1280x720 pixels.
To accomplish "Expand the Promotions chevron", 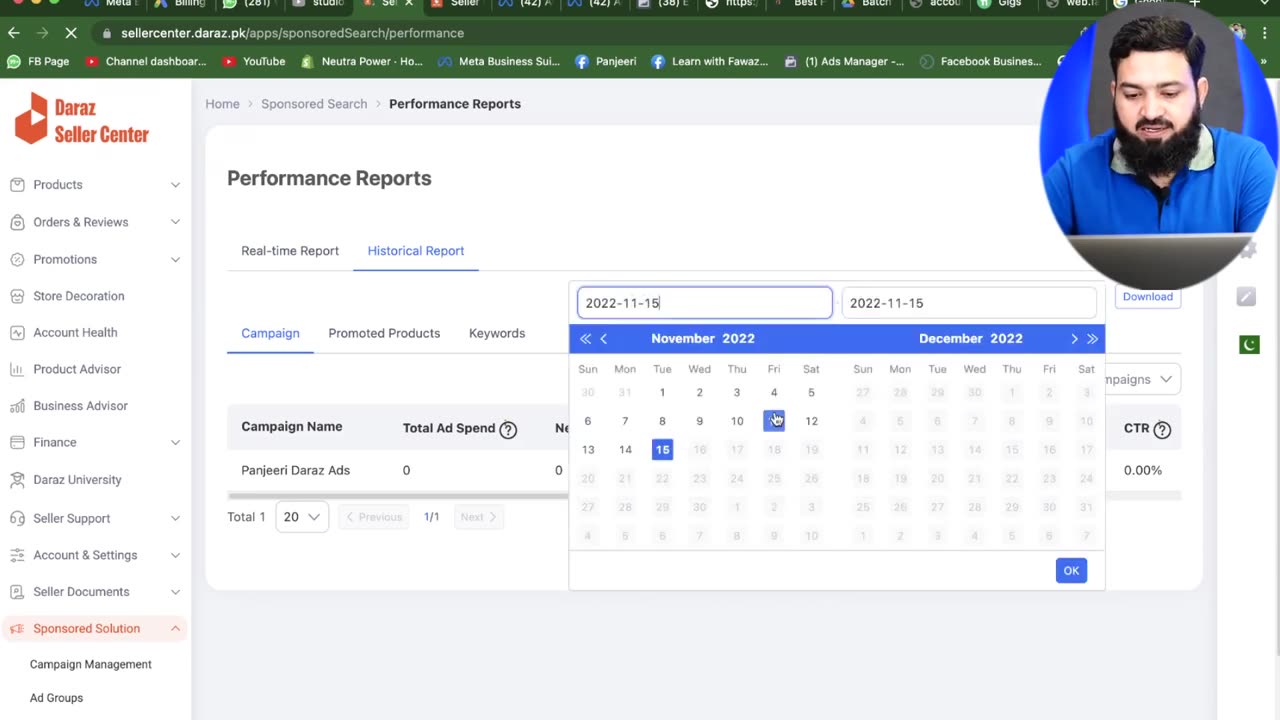I will tap(175, 259).
